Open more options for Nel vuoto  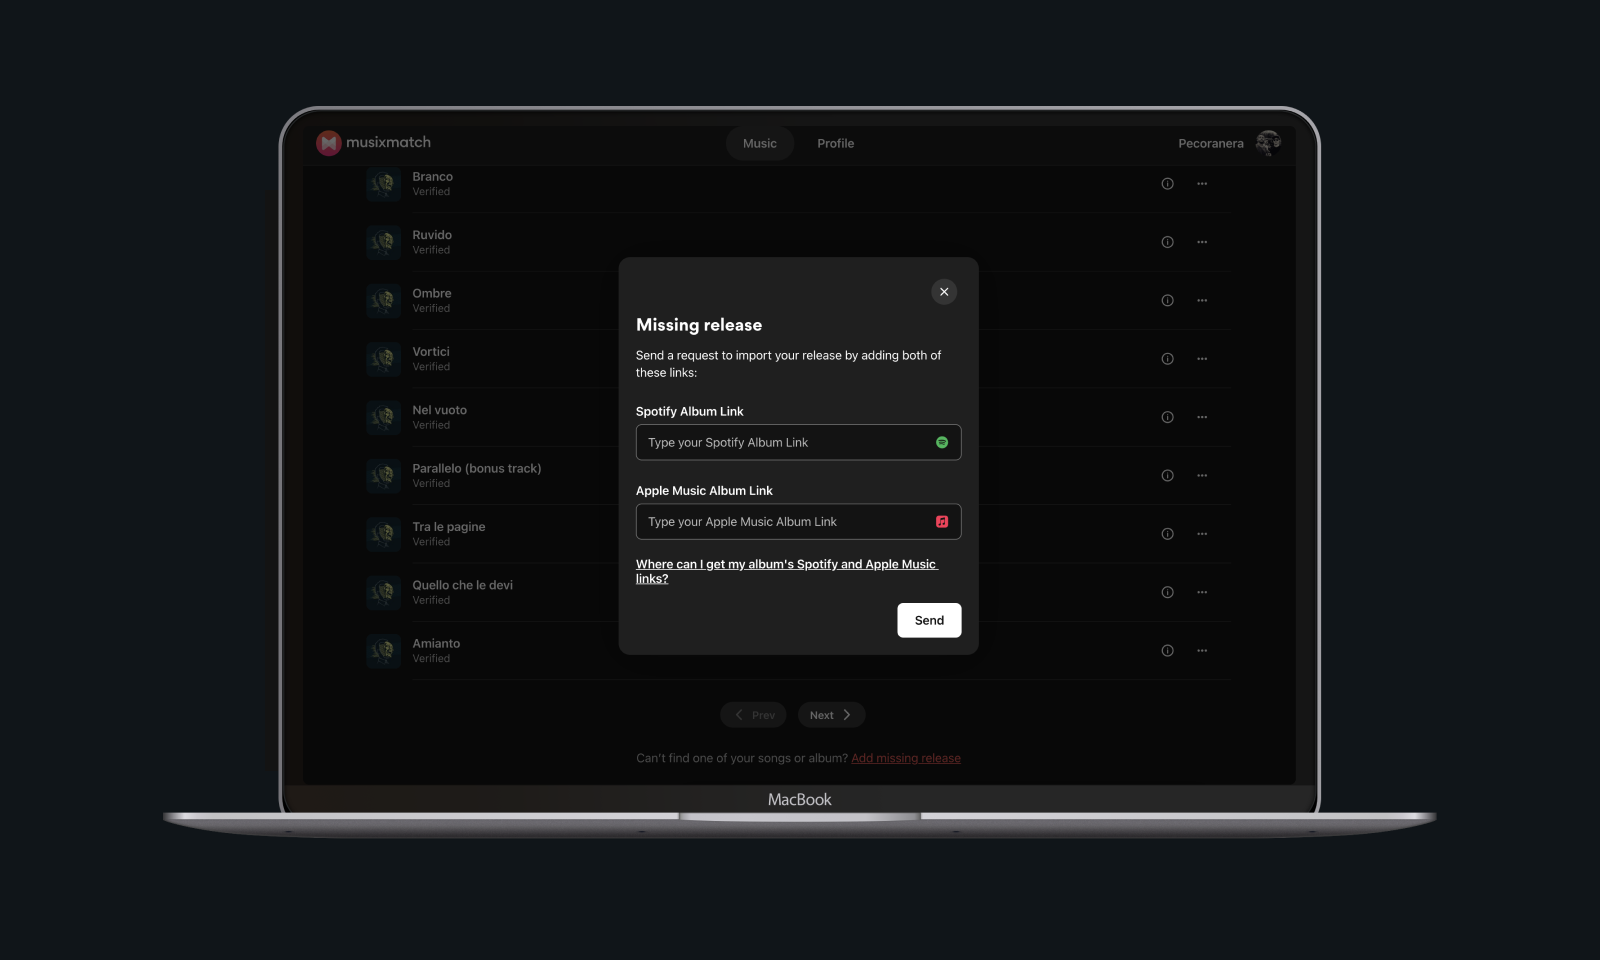[x=1202, y=417]
